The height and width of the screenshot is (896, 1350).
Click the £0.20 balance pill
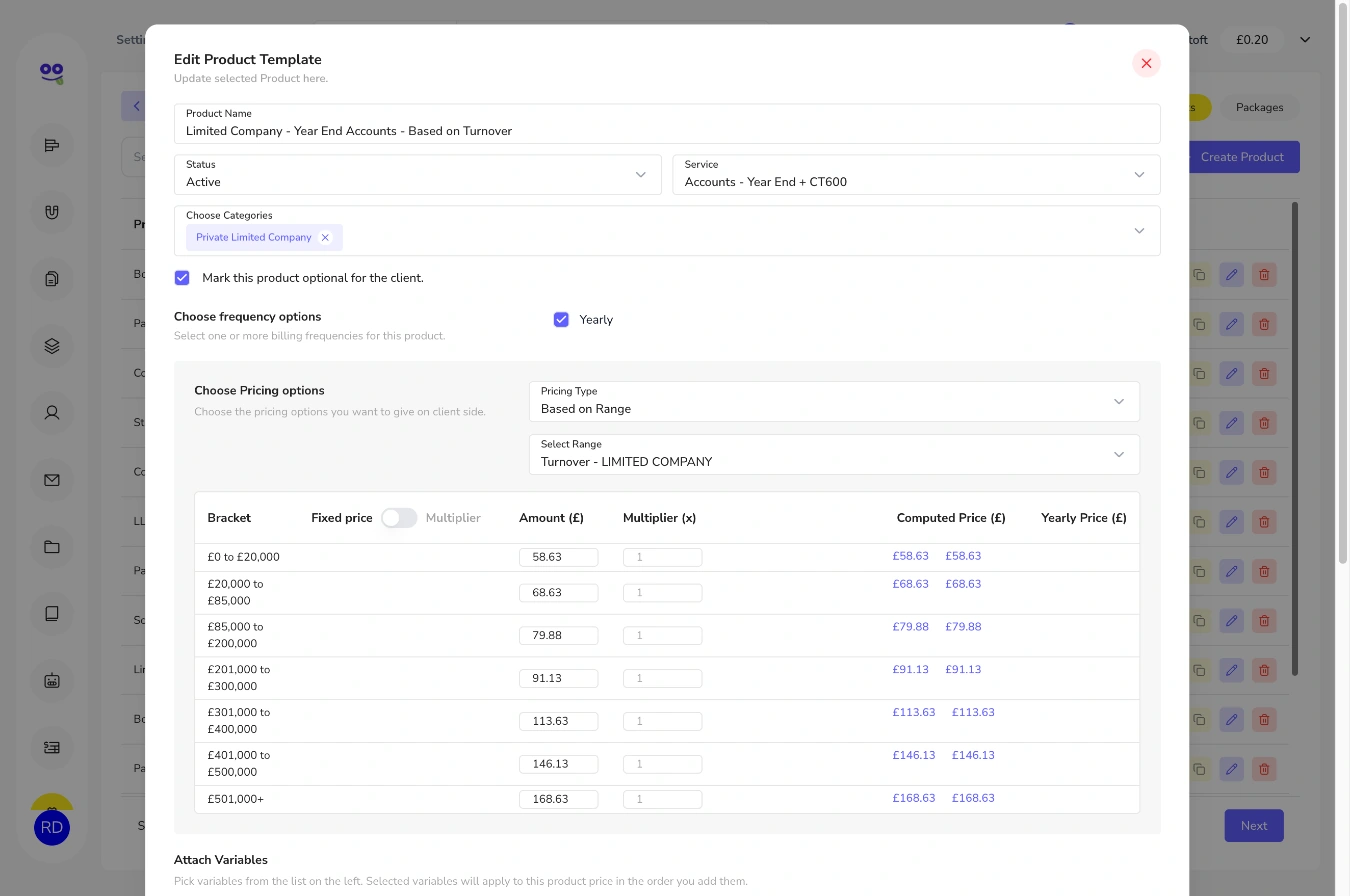click(1252, 40)
